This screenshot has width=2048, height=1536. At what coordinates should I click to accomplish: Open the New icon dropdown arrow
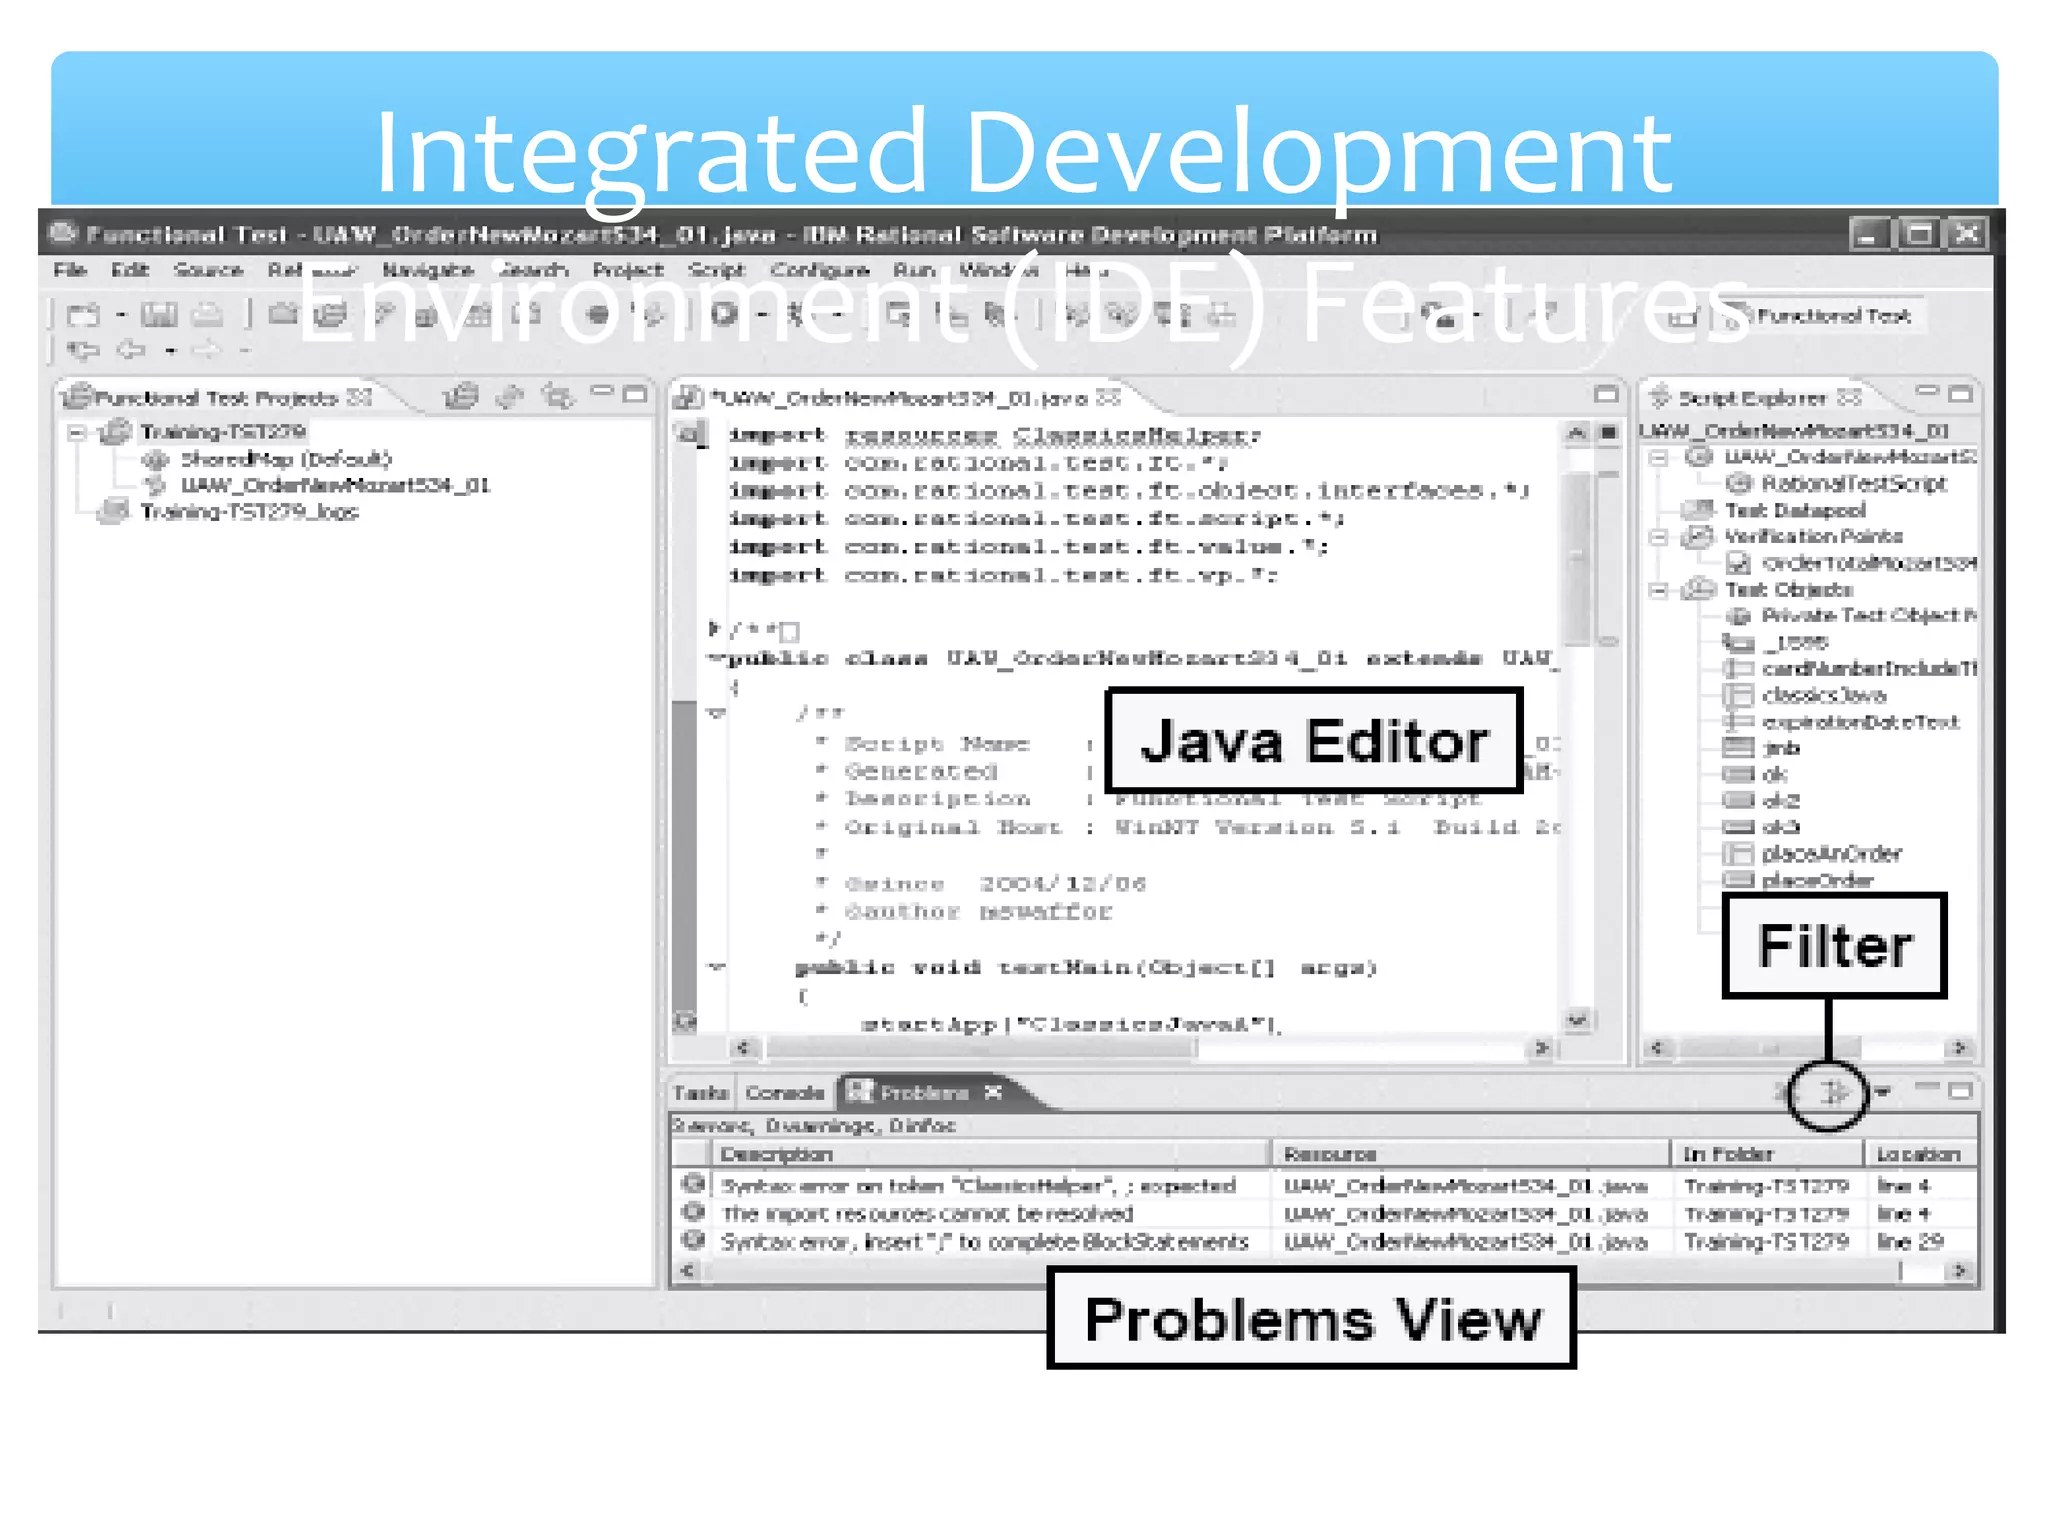tap(121, 316)
